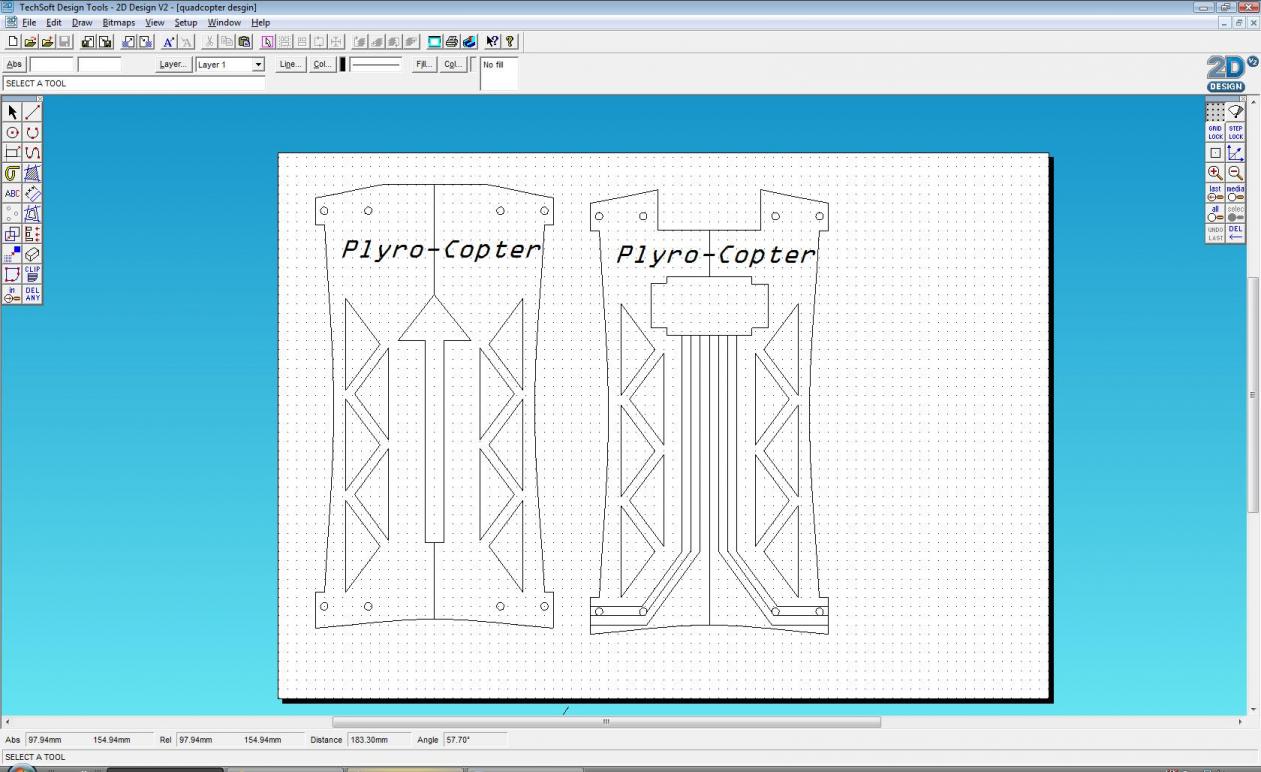Viewport: 1261px width, 772px height.
Task: Delete last item with DEL arrow button
Action: point(1235,232)
